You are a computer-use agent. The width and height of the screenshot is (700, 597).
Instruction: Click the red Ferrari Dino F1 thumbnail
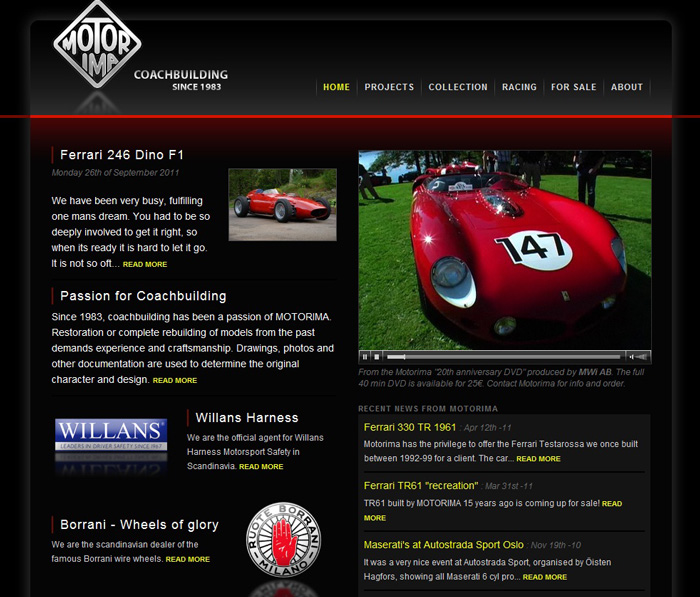(283, 205)
